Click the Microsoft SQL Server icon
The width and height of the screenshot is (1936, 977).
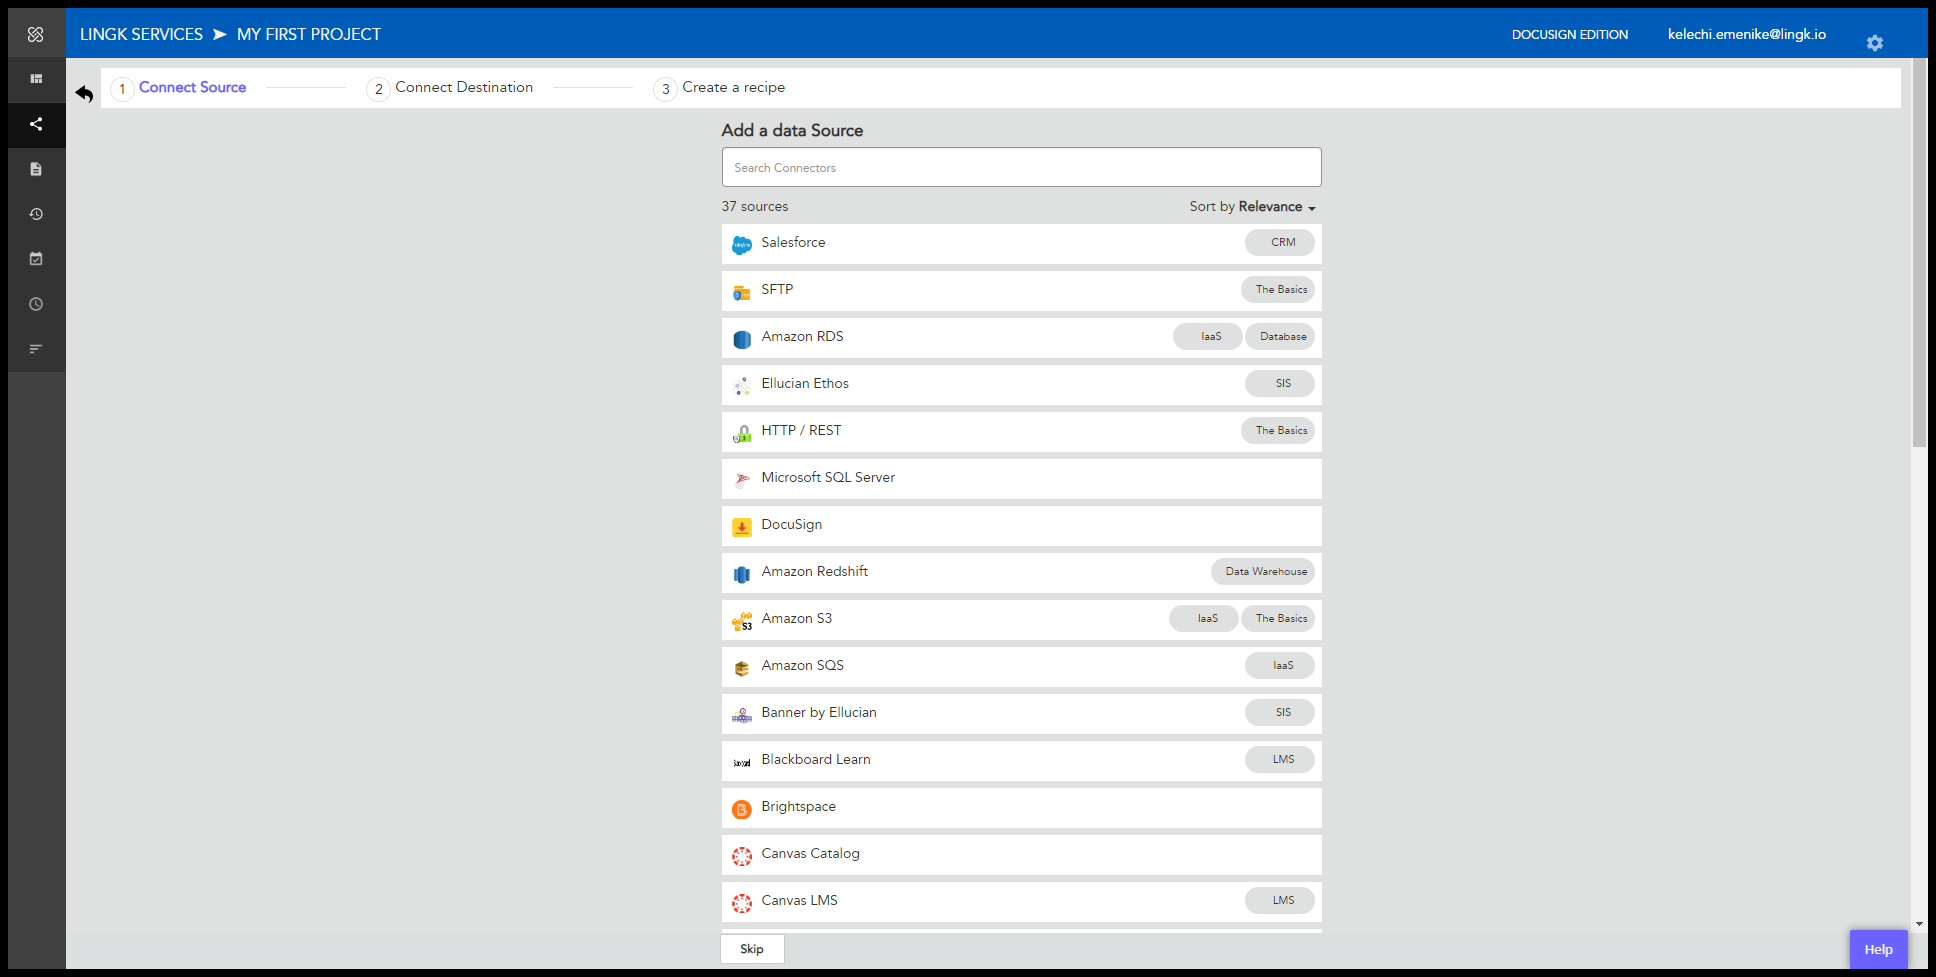point(742,480)
